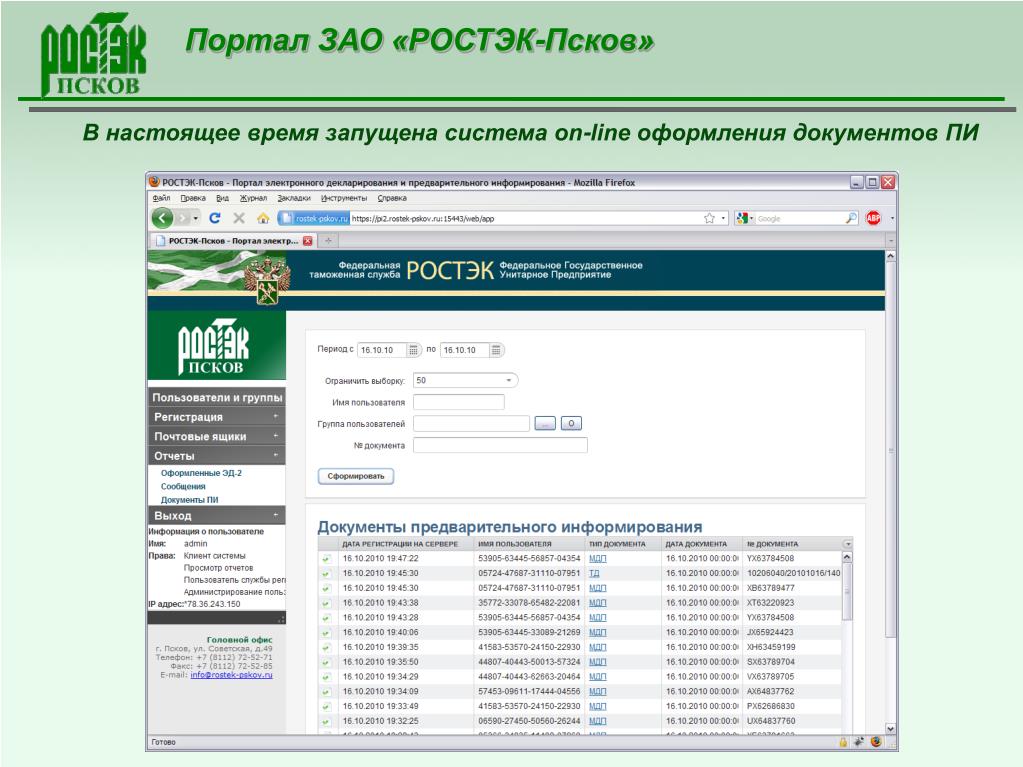Image resolution: width=1023 pixels, height=767 pixels.
Task: Sort by 'Дата регистрации на сервере' column header
Action: tap(400, 544)
